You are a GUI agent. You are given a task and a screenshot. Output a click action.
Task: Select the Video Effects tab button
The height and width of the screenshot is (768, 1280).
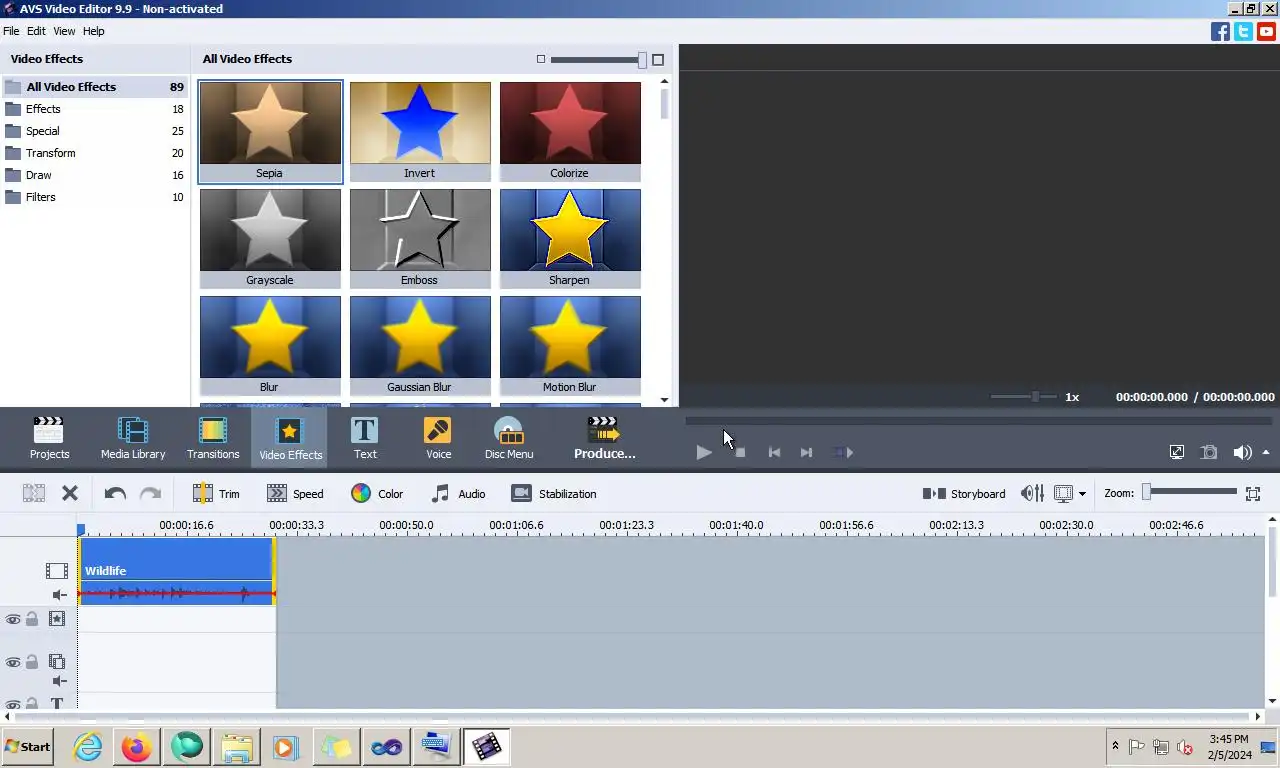point(290,439)
